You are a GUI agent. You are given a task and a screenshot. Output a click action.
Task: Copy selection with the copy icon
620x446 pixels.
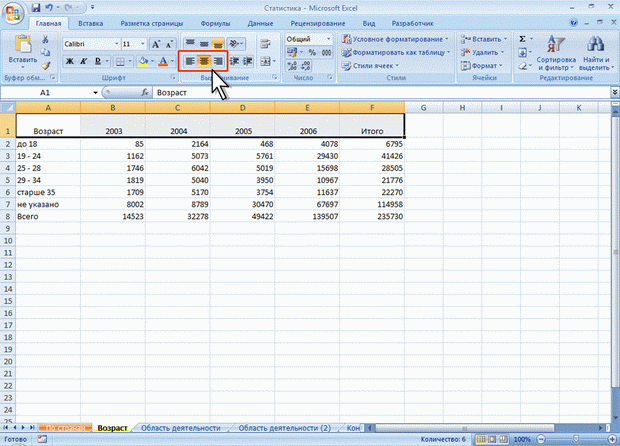coord(45,52)
